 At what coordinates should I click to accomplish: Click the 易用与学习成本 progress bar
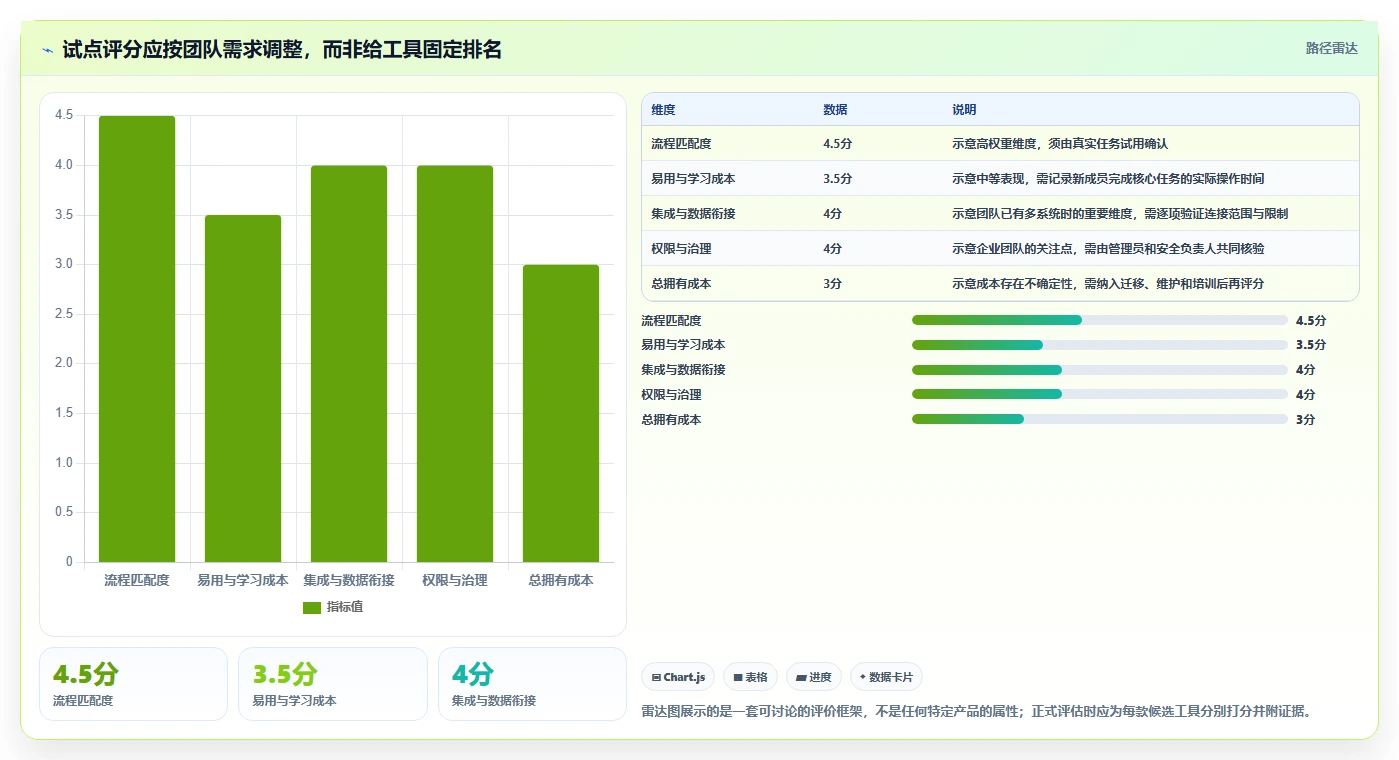[x=1100, y=345]
